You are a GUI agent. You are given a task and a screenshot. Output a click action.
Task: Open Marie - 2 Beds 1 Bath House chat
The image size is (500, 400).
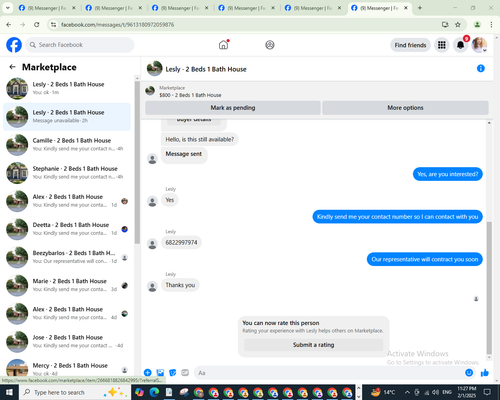[x=67, y=285]
